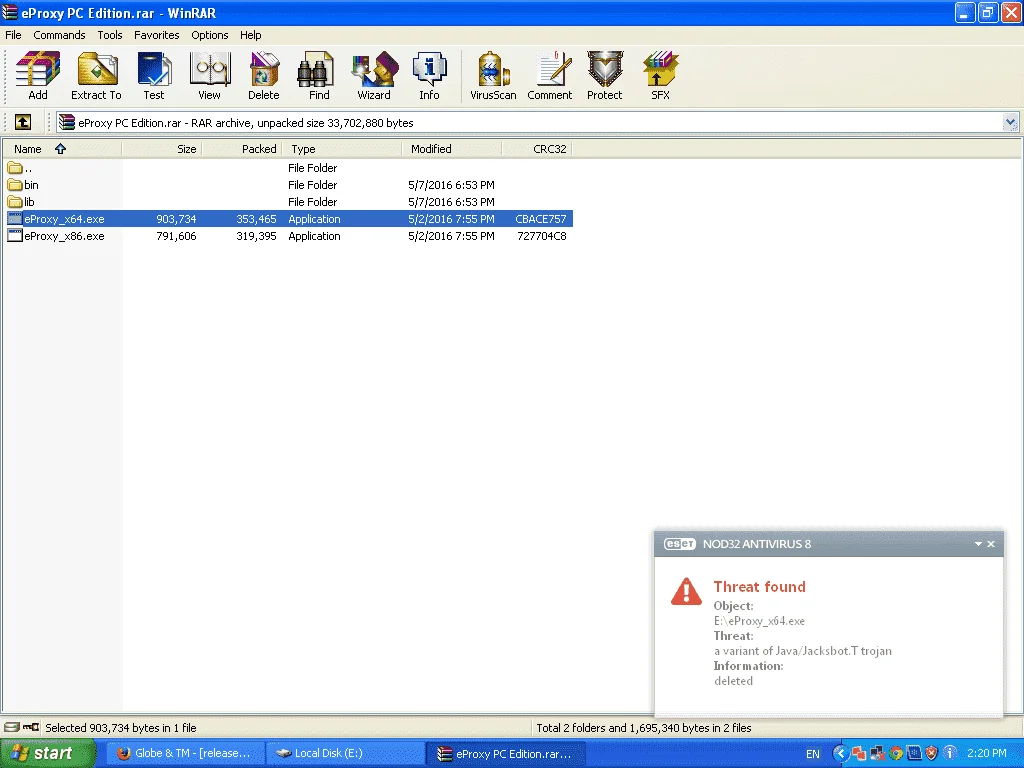
Task: Click the Windows start button
Action: pyautogui.click(x=48, y=754)
